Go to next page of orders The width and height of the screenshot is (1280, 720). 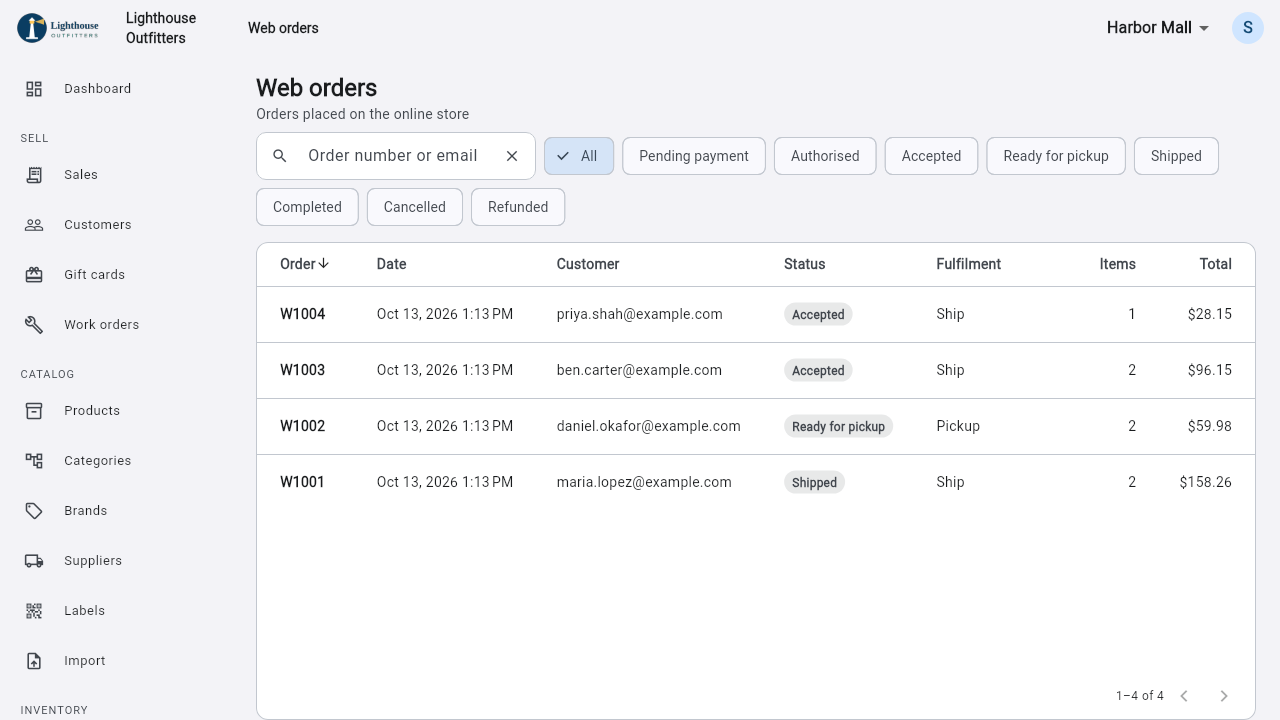tap(1224, 696)
